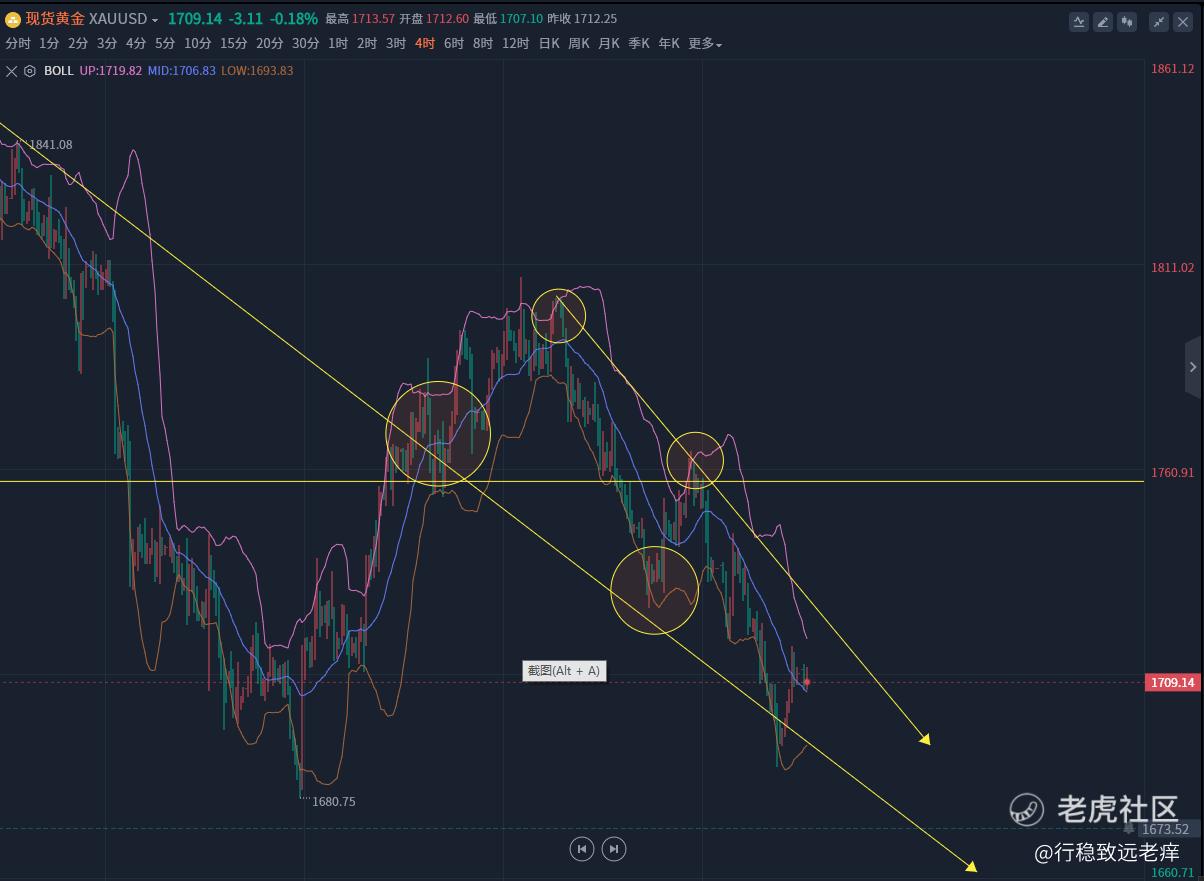Switch to 12时 timeframe

515,44
